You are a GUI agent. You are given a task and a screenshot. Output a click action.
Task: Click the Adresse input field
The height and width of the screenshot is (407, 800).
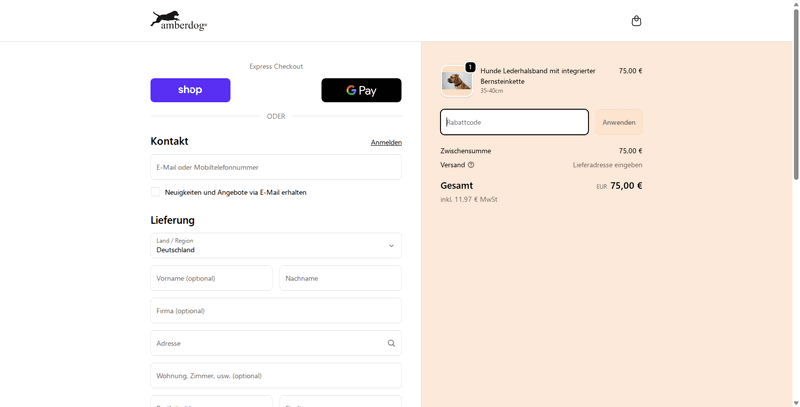point(276,343)
